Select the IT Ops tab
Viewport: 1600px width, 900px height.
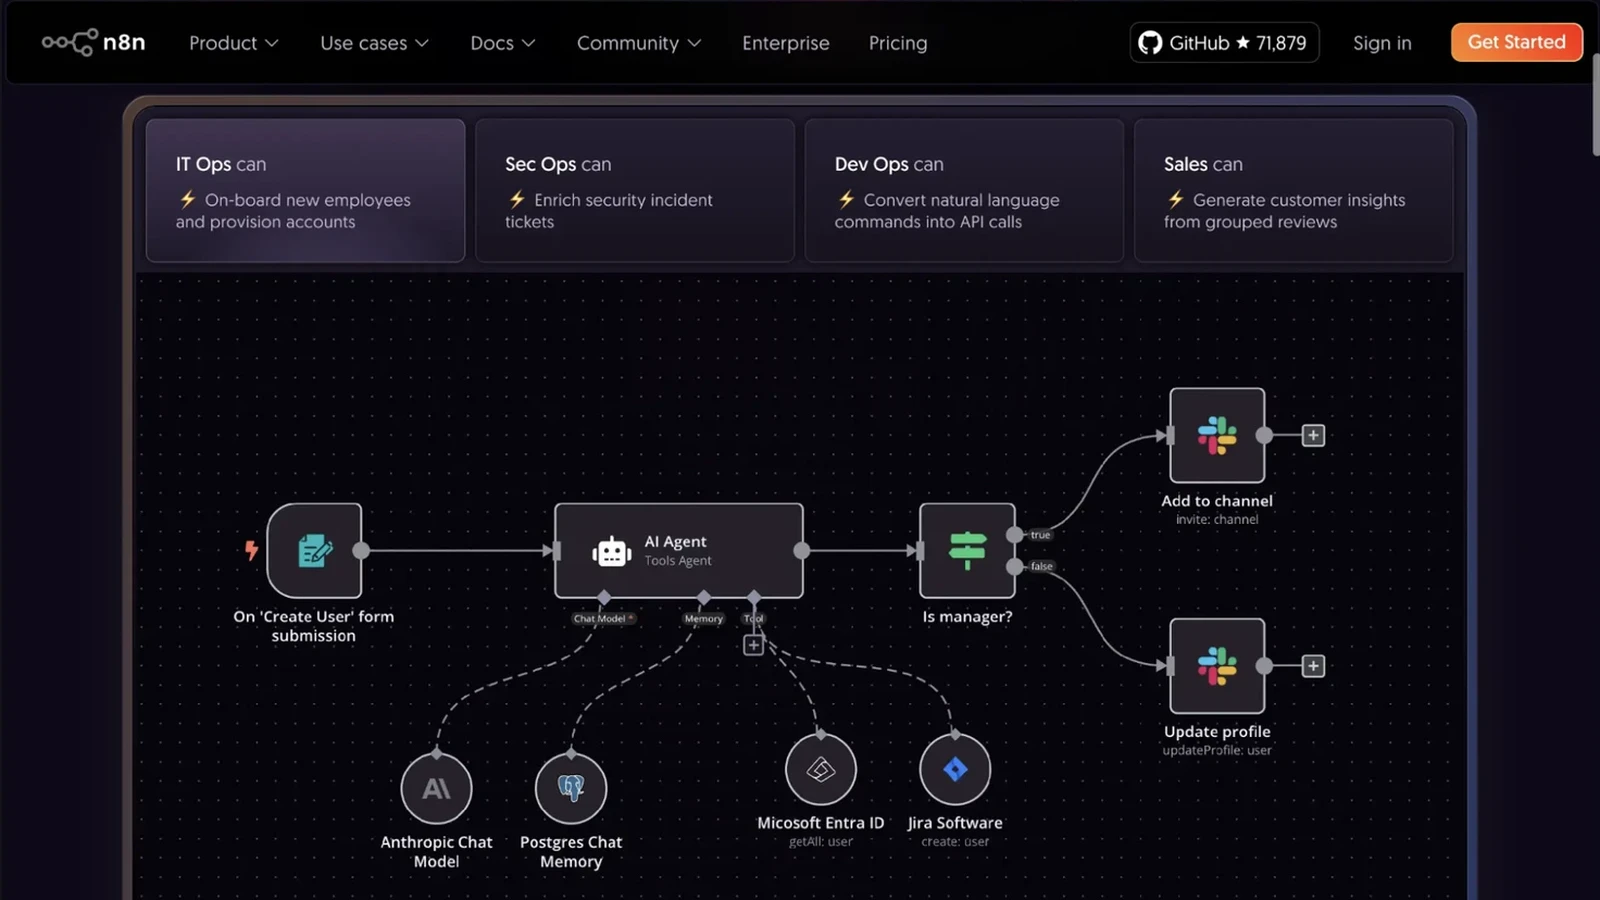[305, 191]
